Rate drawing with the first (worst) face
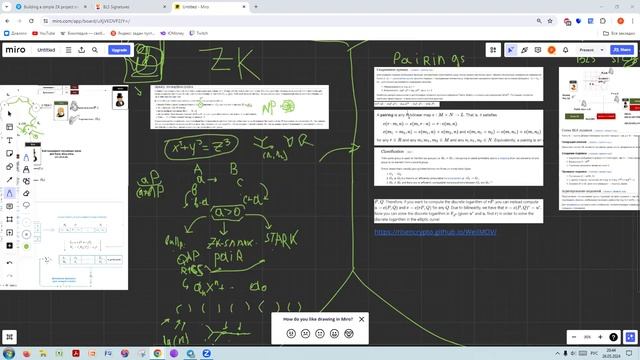This screenshot has height=360, width=640. 291,334
